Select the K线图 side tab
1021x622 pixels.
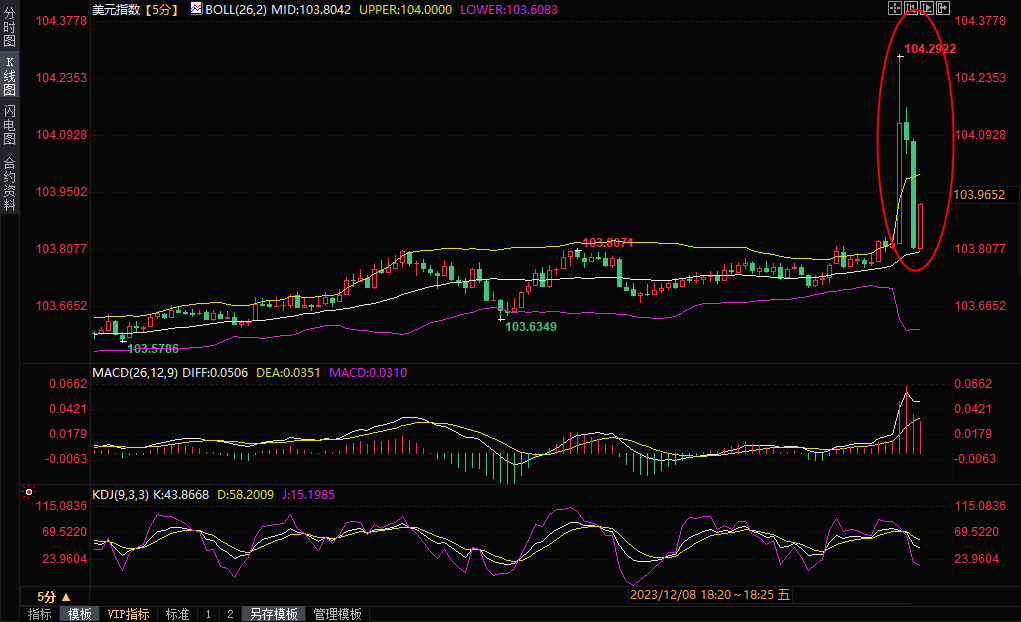tap(9, 76)
